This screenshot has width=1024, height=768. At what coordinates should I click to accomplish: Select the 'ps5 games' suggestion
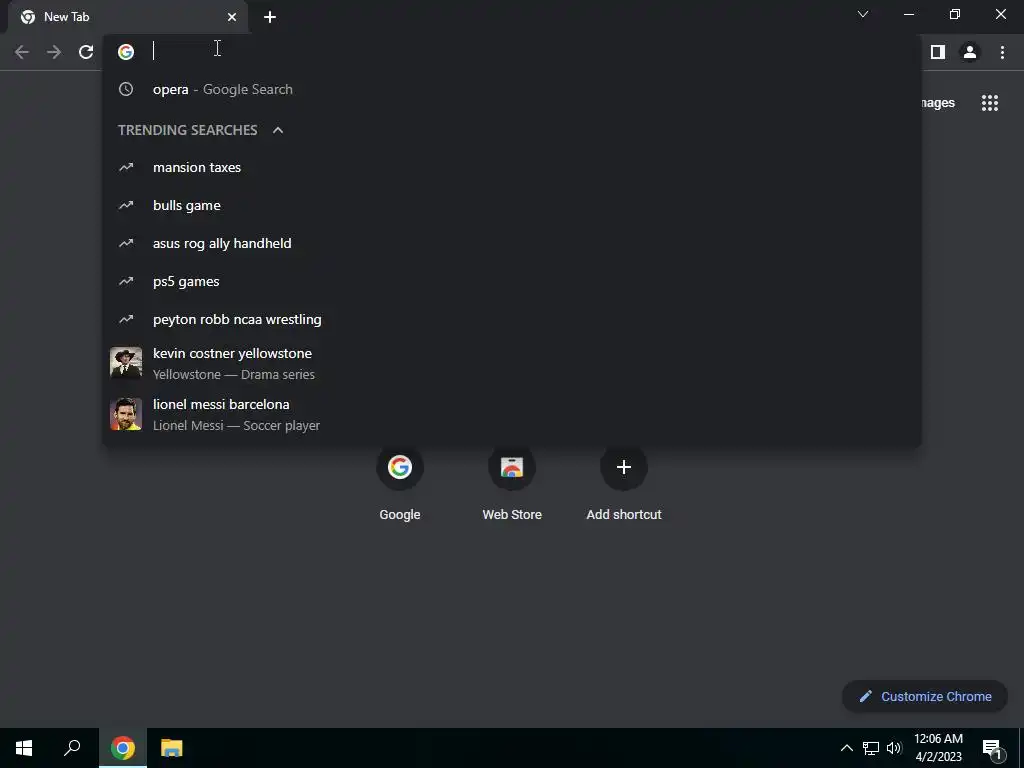pos(512,281)
